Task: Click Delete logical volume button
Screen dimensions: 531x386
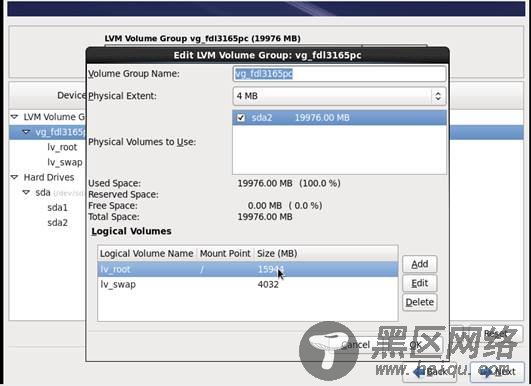Action: point(420,302)
